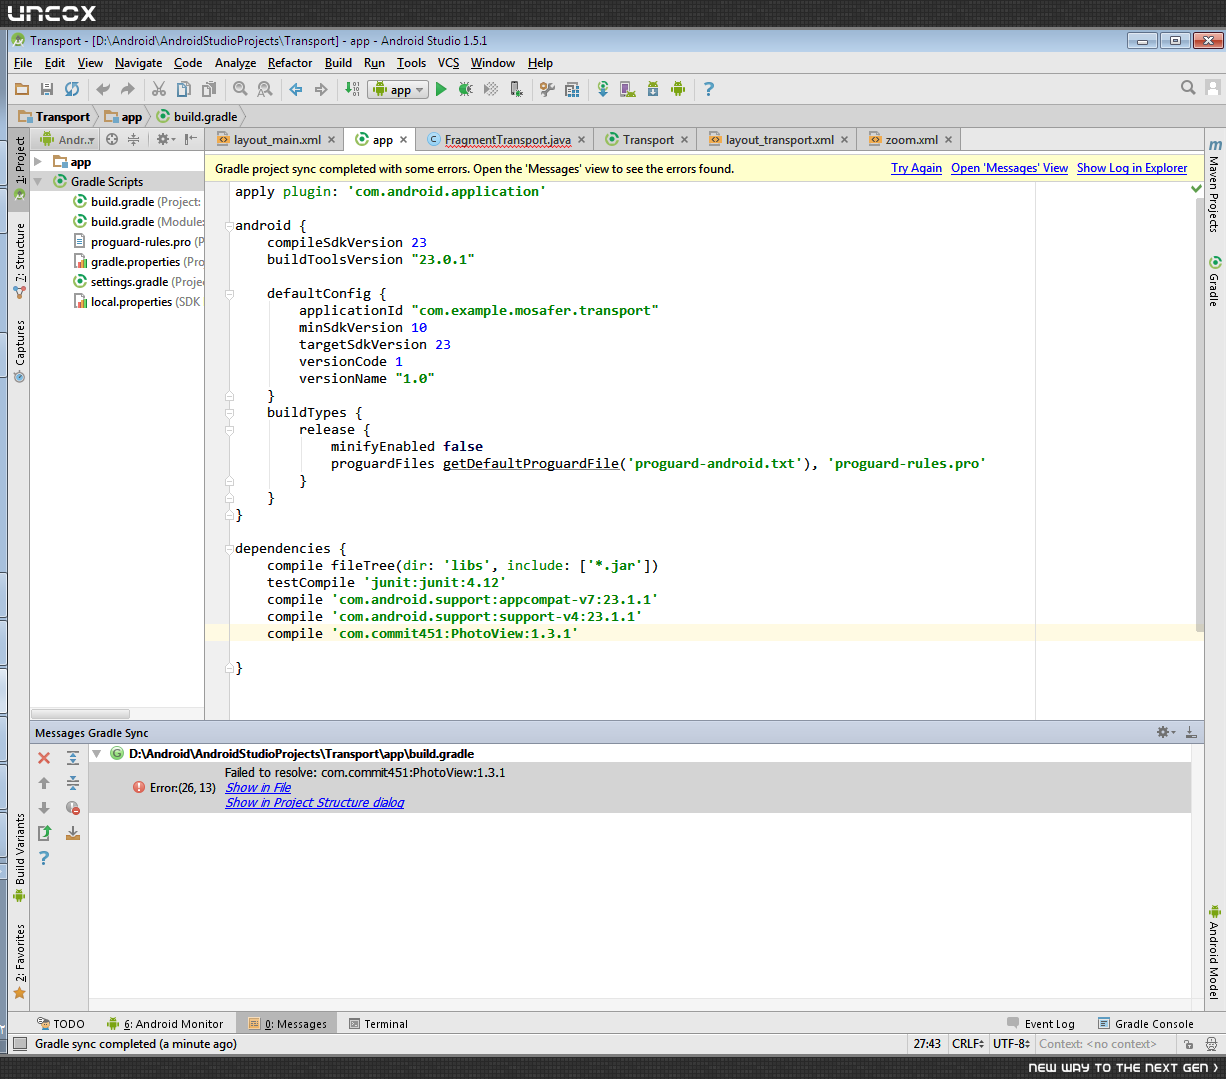Image resolution: width=1226 pixels, height=1079 pixels.
Task: Open the Terminal tool window
Action: coord(378,1024)
